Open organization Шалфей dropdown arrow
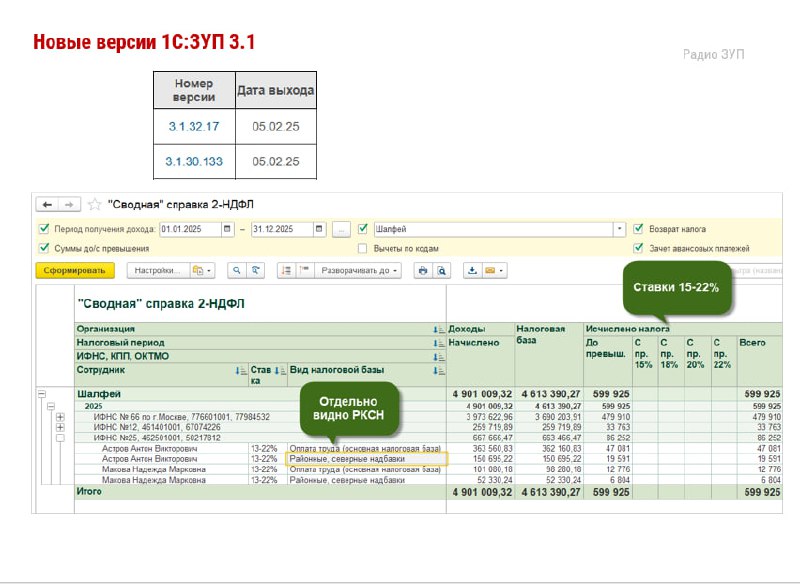Image resolution: width=800 pixels, height=584 pixels. tap(619, 229)
